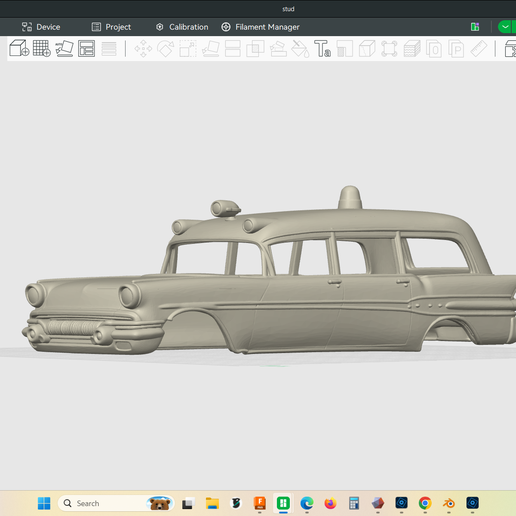Select the Move gizmo tool
This screenshot has height=516, width=516.
(x=143, y=49)
